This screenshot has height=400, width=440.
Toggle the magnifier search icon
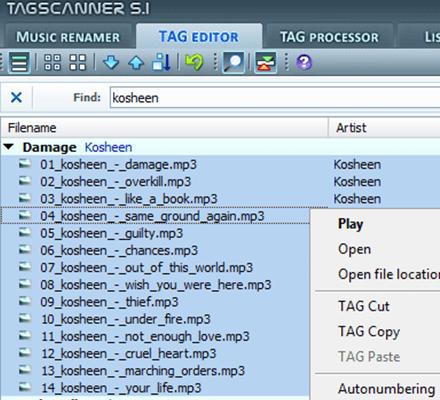click(234, 62)
